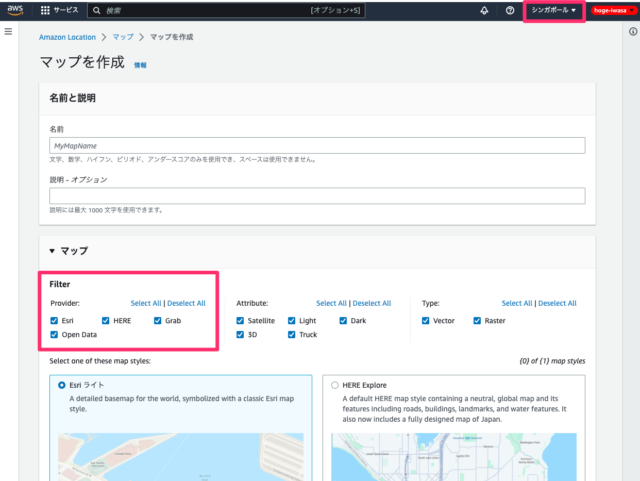Image resolution: width=640 pixels, height=481 pixels.
Task: Open the info panel icon at right edge
Action: click(633, 31)
